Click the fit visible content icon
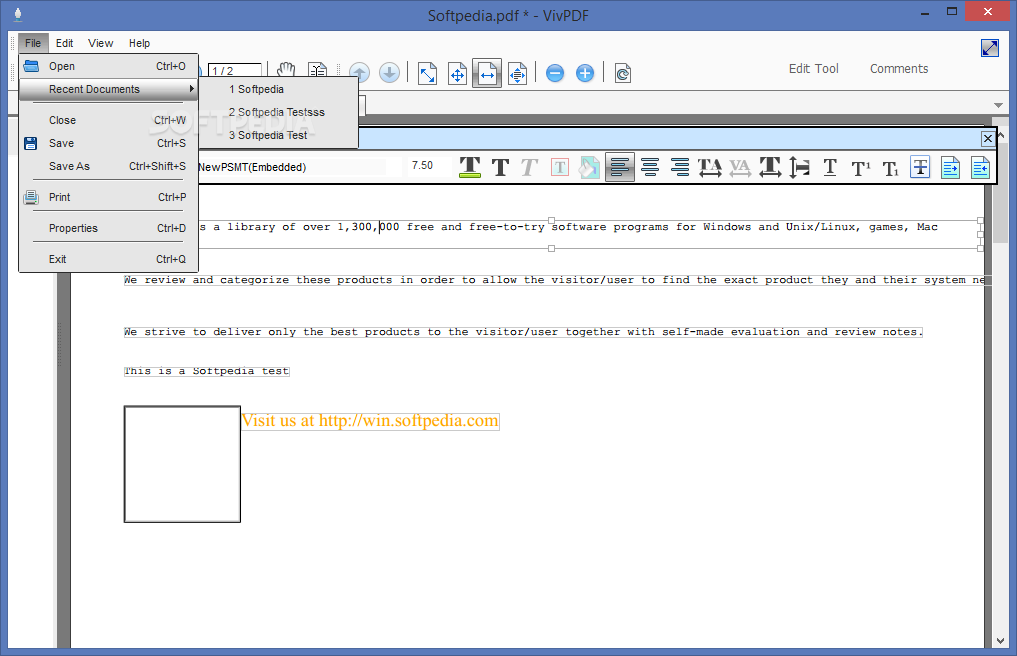 tap(518, 73)
